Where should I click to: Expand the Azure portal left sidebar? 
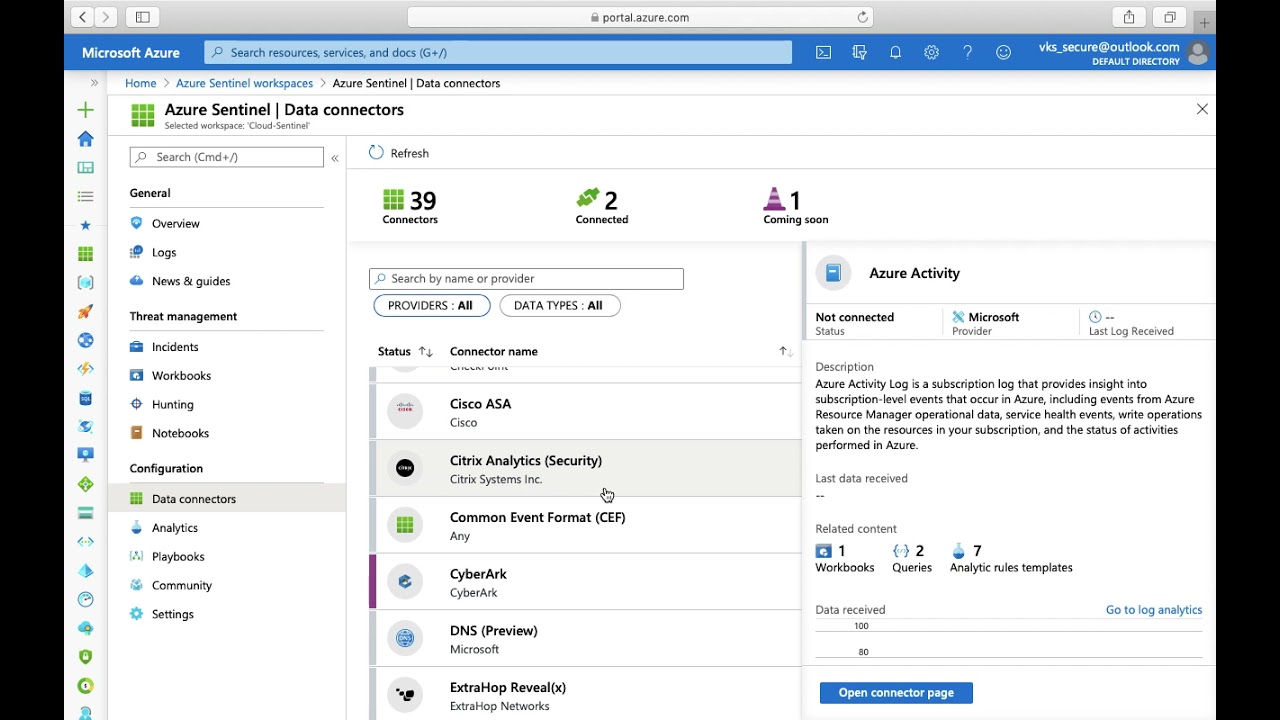[94, 83]
